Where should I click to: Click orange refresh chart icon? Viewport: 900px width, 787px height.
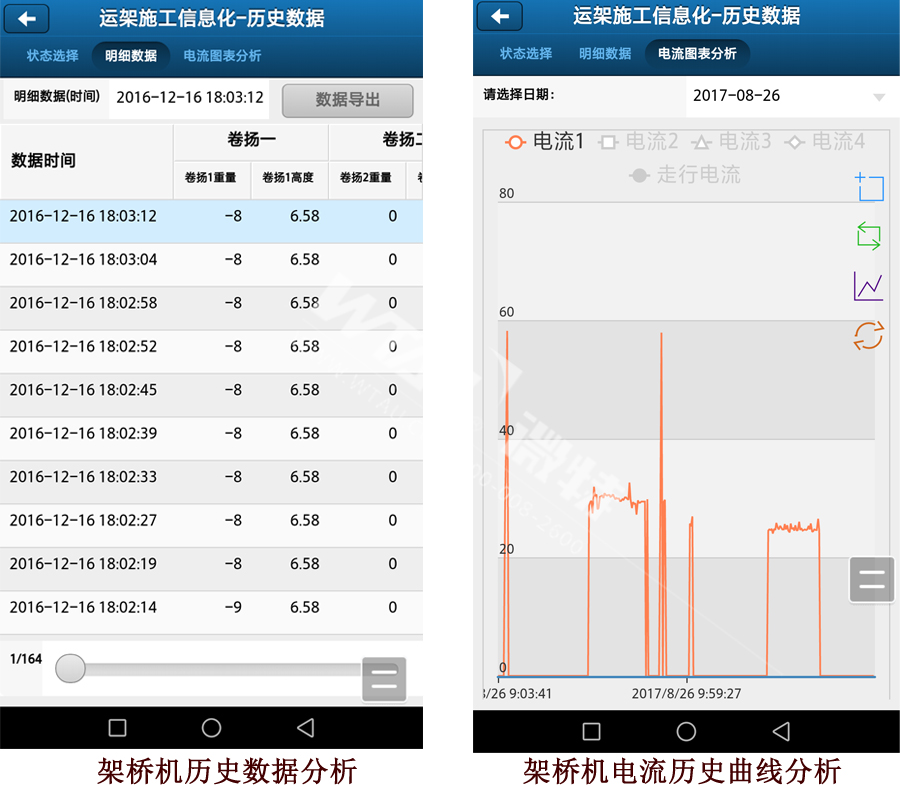tap(868, 335)
